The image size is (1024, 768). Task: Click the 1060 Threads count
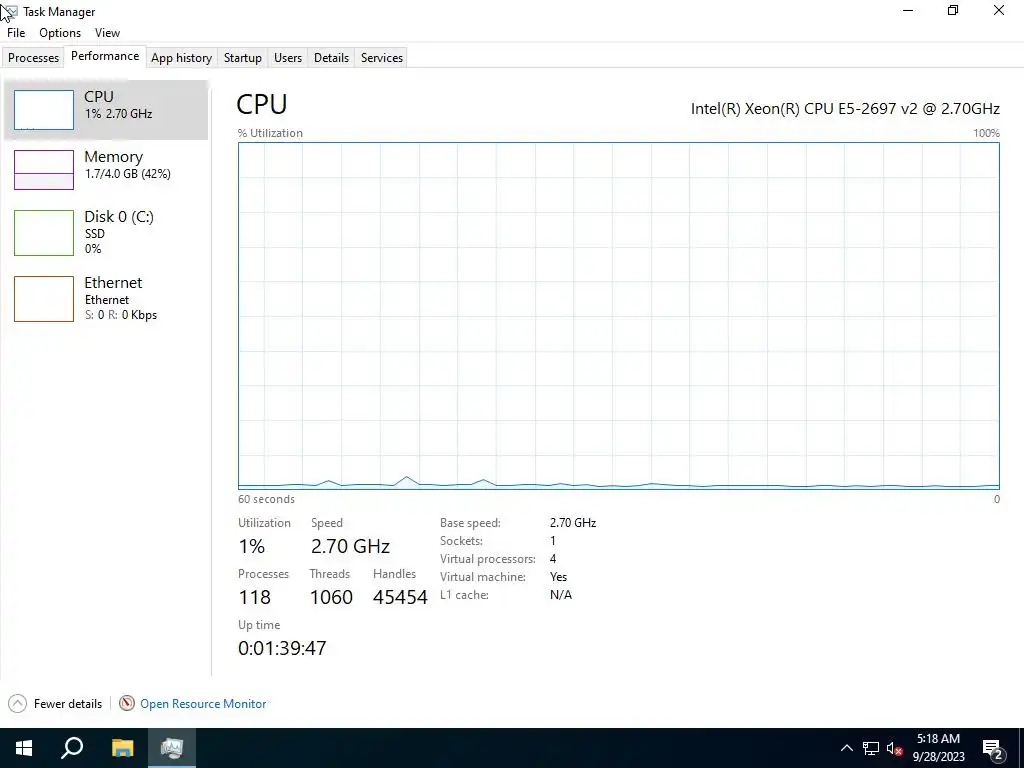331,597
